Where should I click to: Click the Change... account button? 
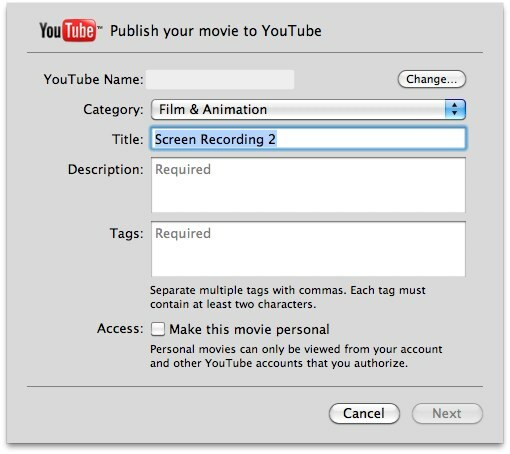click(x=431, y=79)
